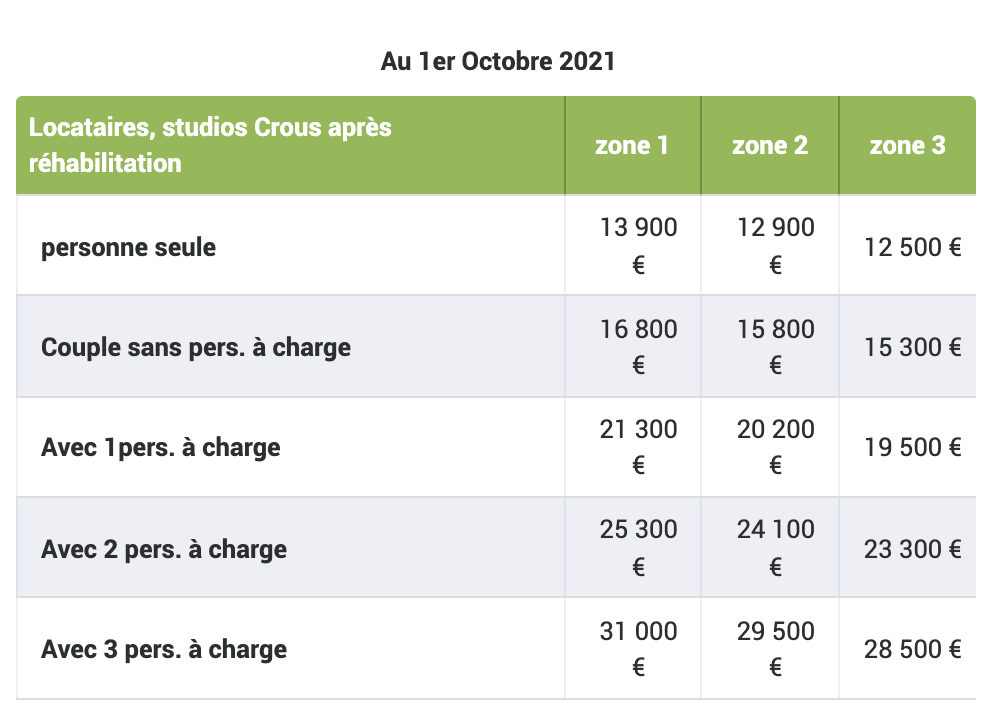Click the 'Avec 2 pers. à charge' row label
This screenshot has height=724, width=992.
[164, 549]
